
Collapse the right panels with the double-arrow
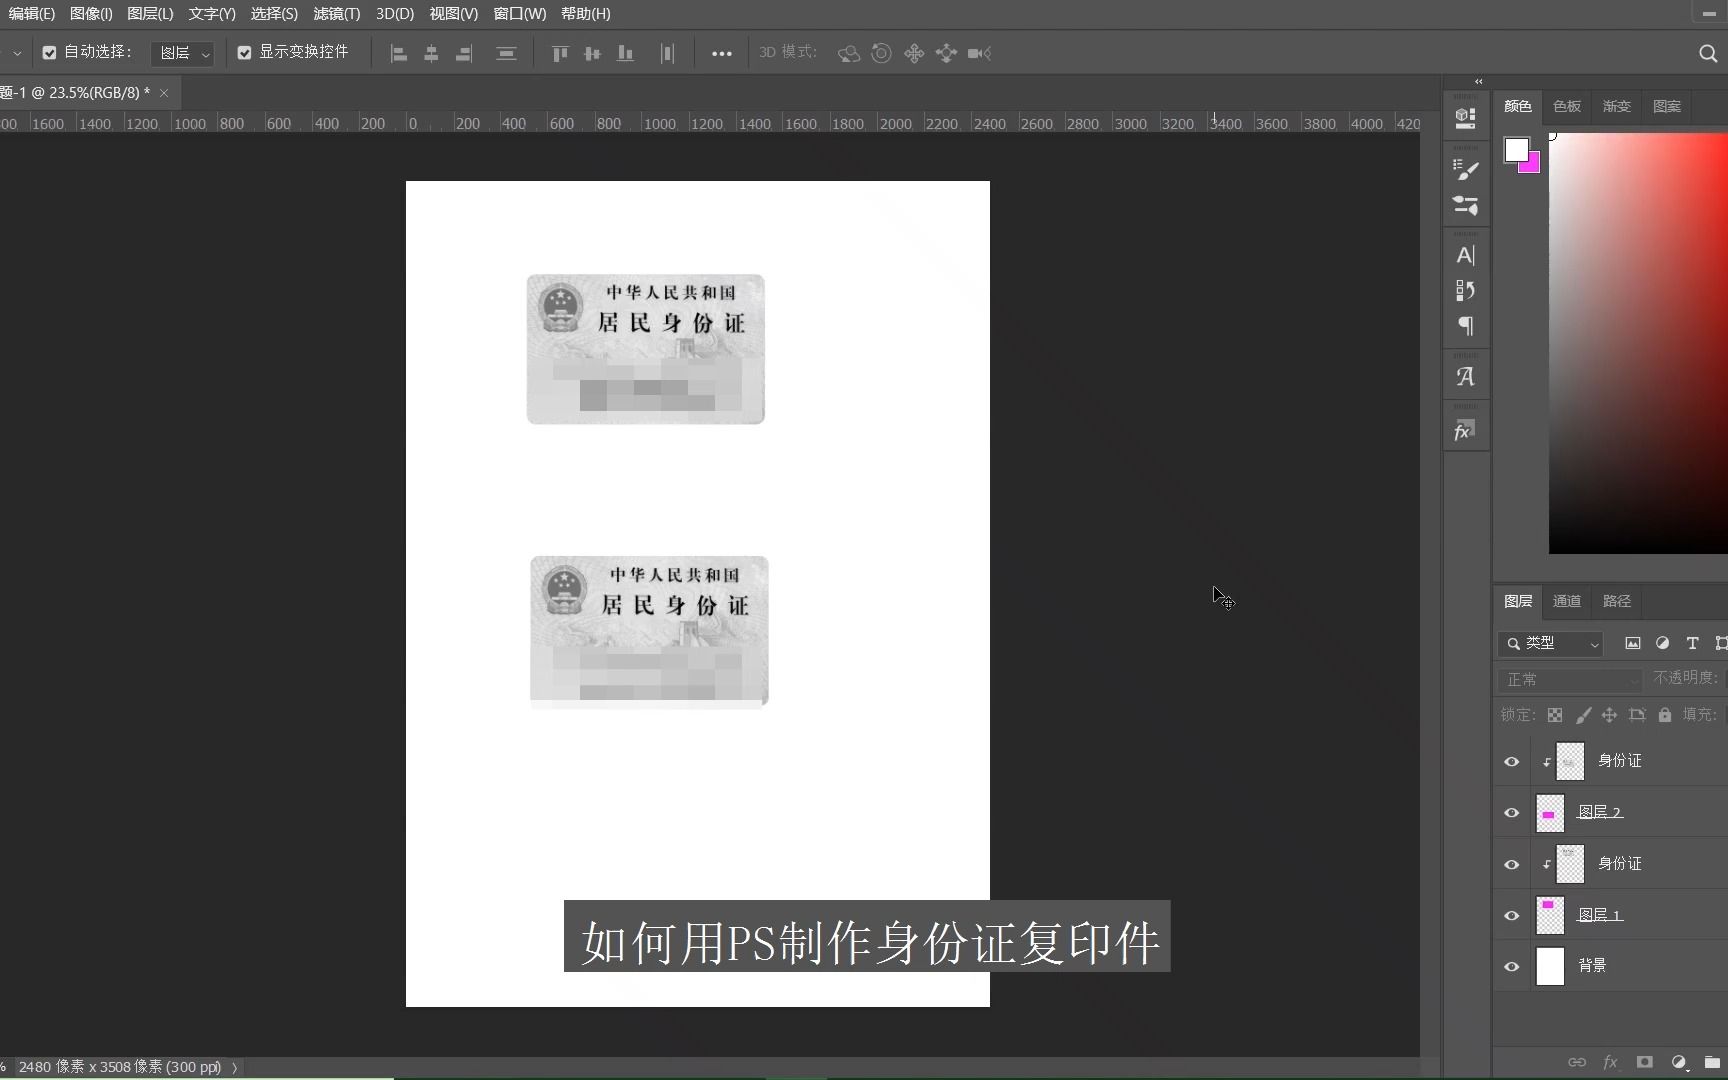(1478, 81)
